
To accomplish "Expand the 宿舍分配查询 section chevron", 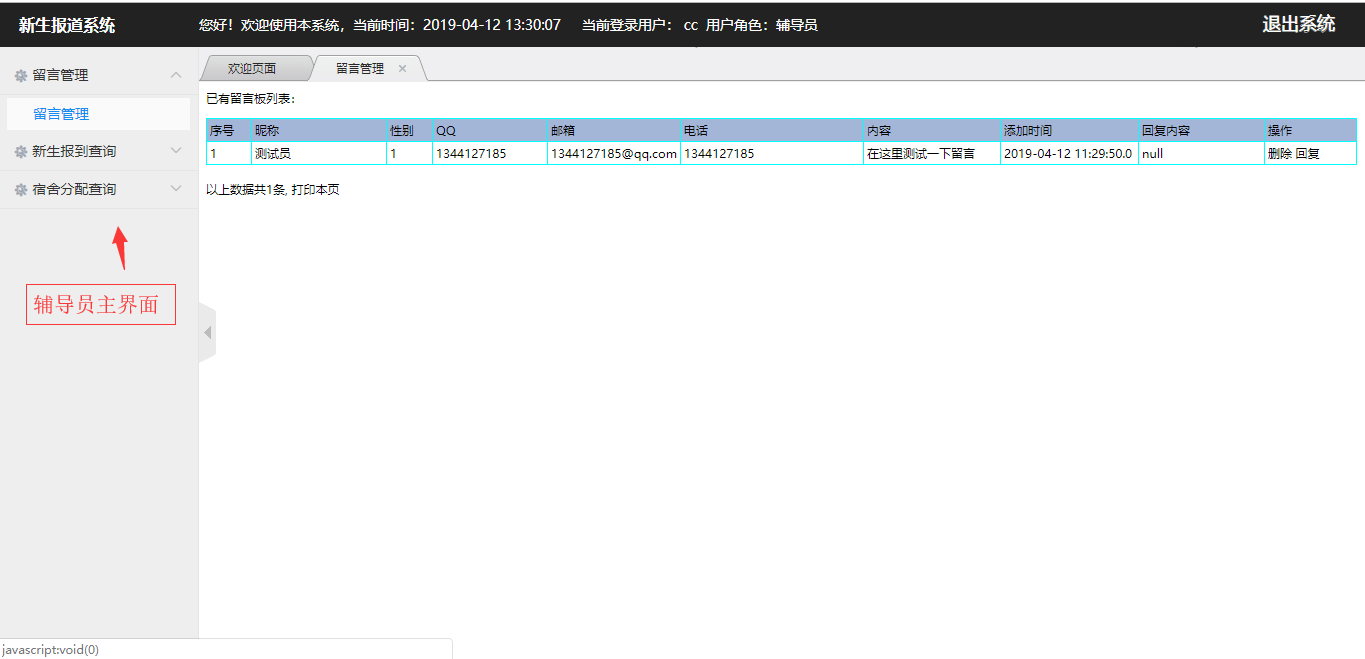I will pyautogui.click(x=176, y=189).
